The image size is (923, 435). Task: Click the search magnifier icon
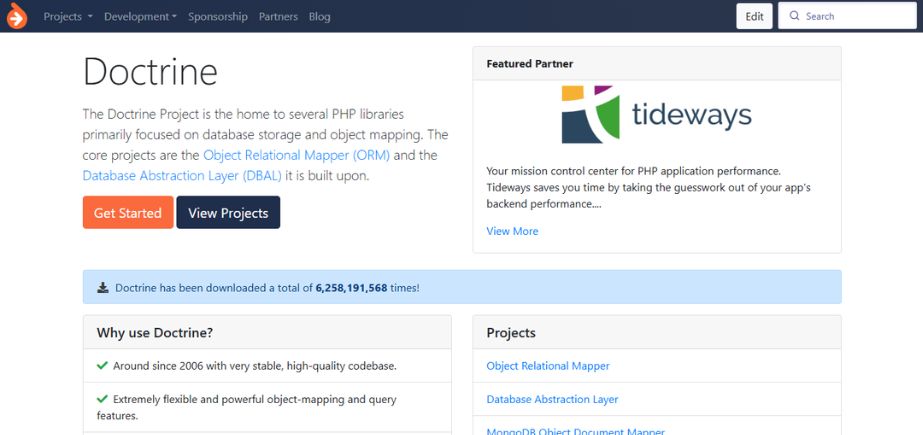[x=795, y=16]
